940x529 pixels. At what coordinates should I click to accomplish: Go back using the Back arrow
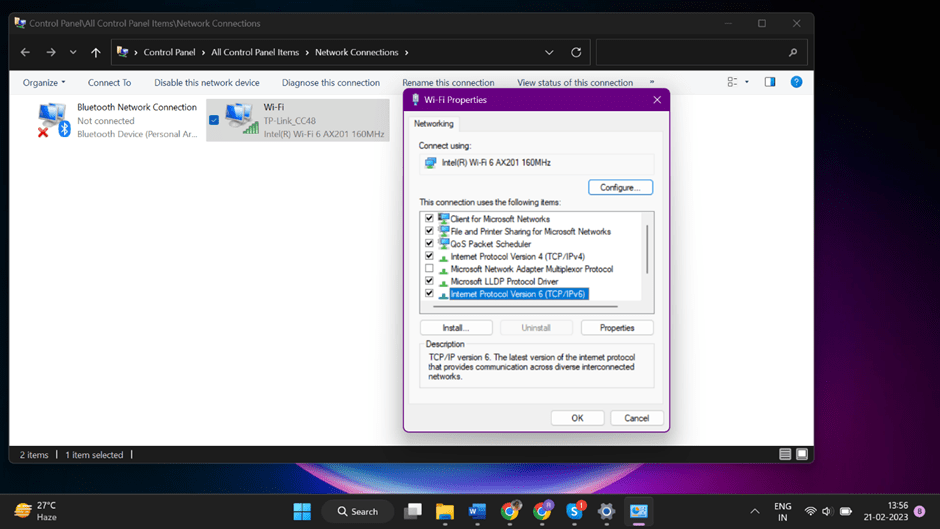[x=25, y=52]
